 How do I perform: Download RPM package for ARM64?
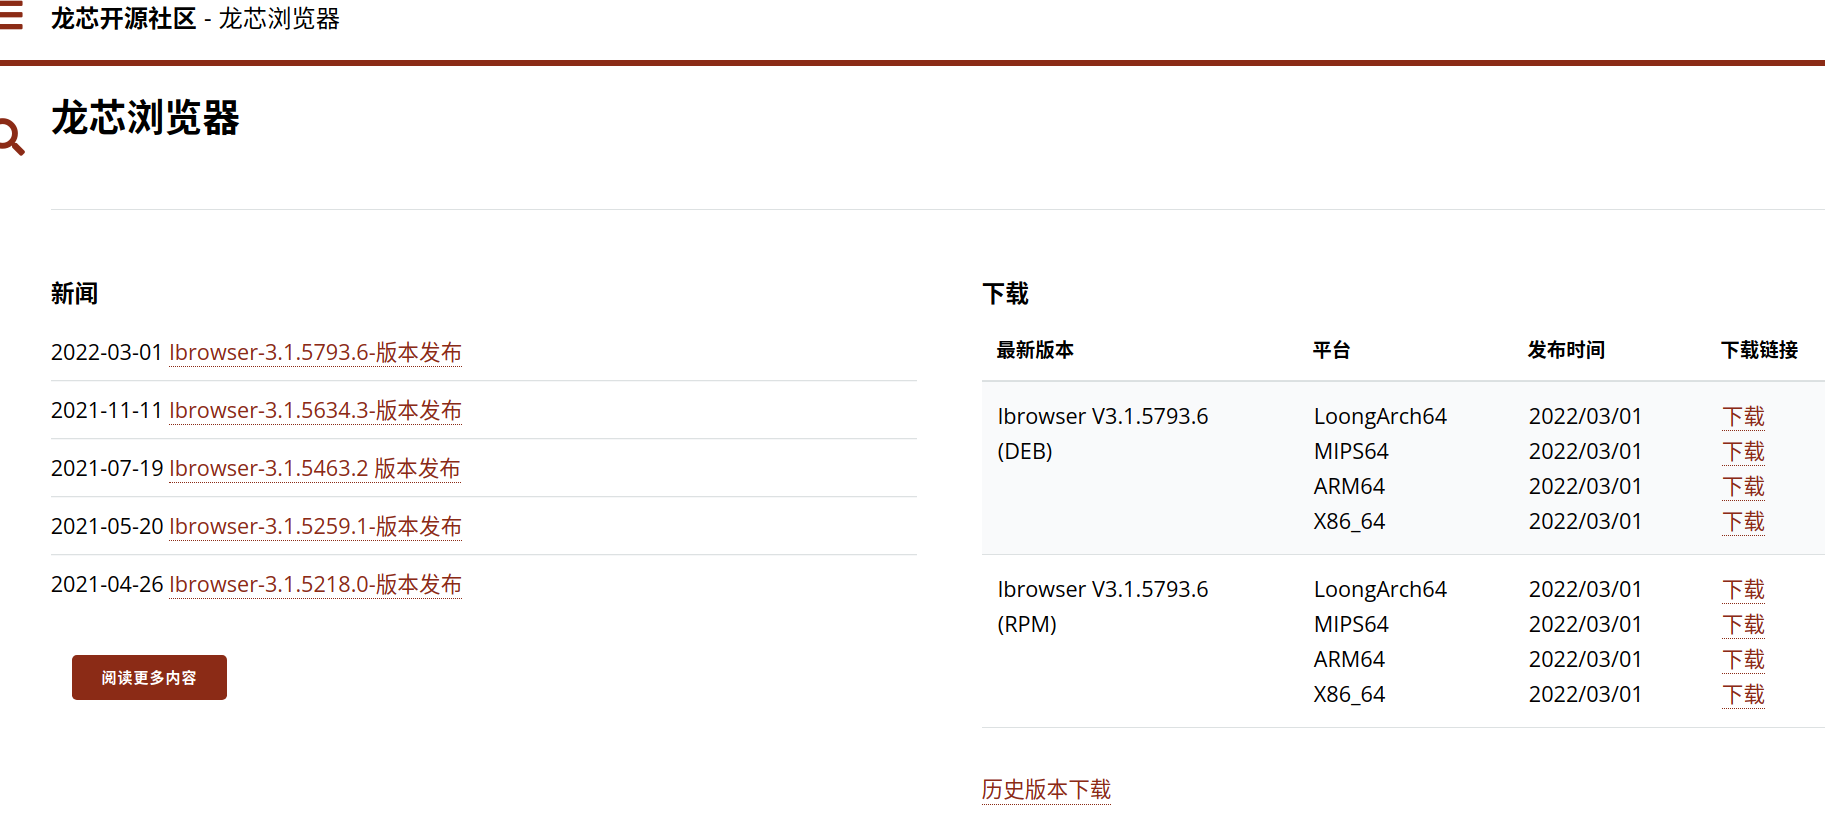pos(1743,660)
